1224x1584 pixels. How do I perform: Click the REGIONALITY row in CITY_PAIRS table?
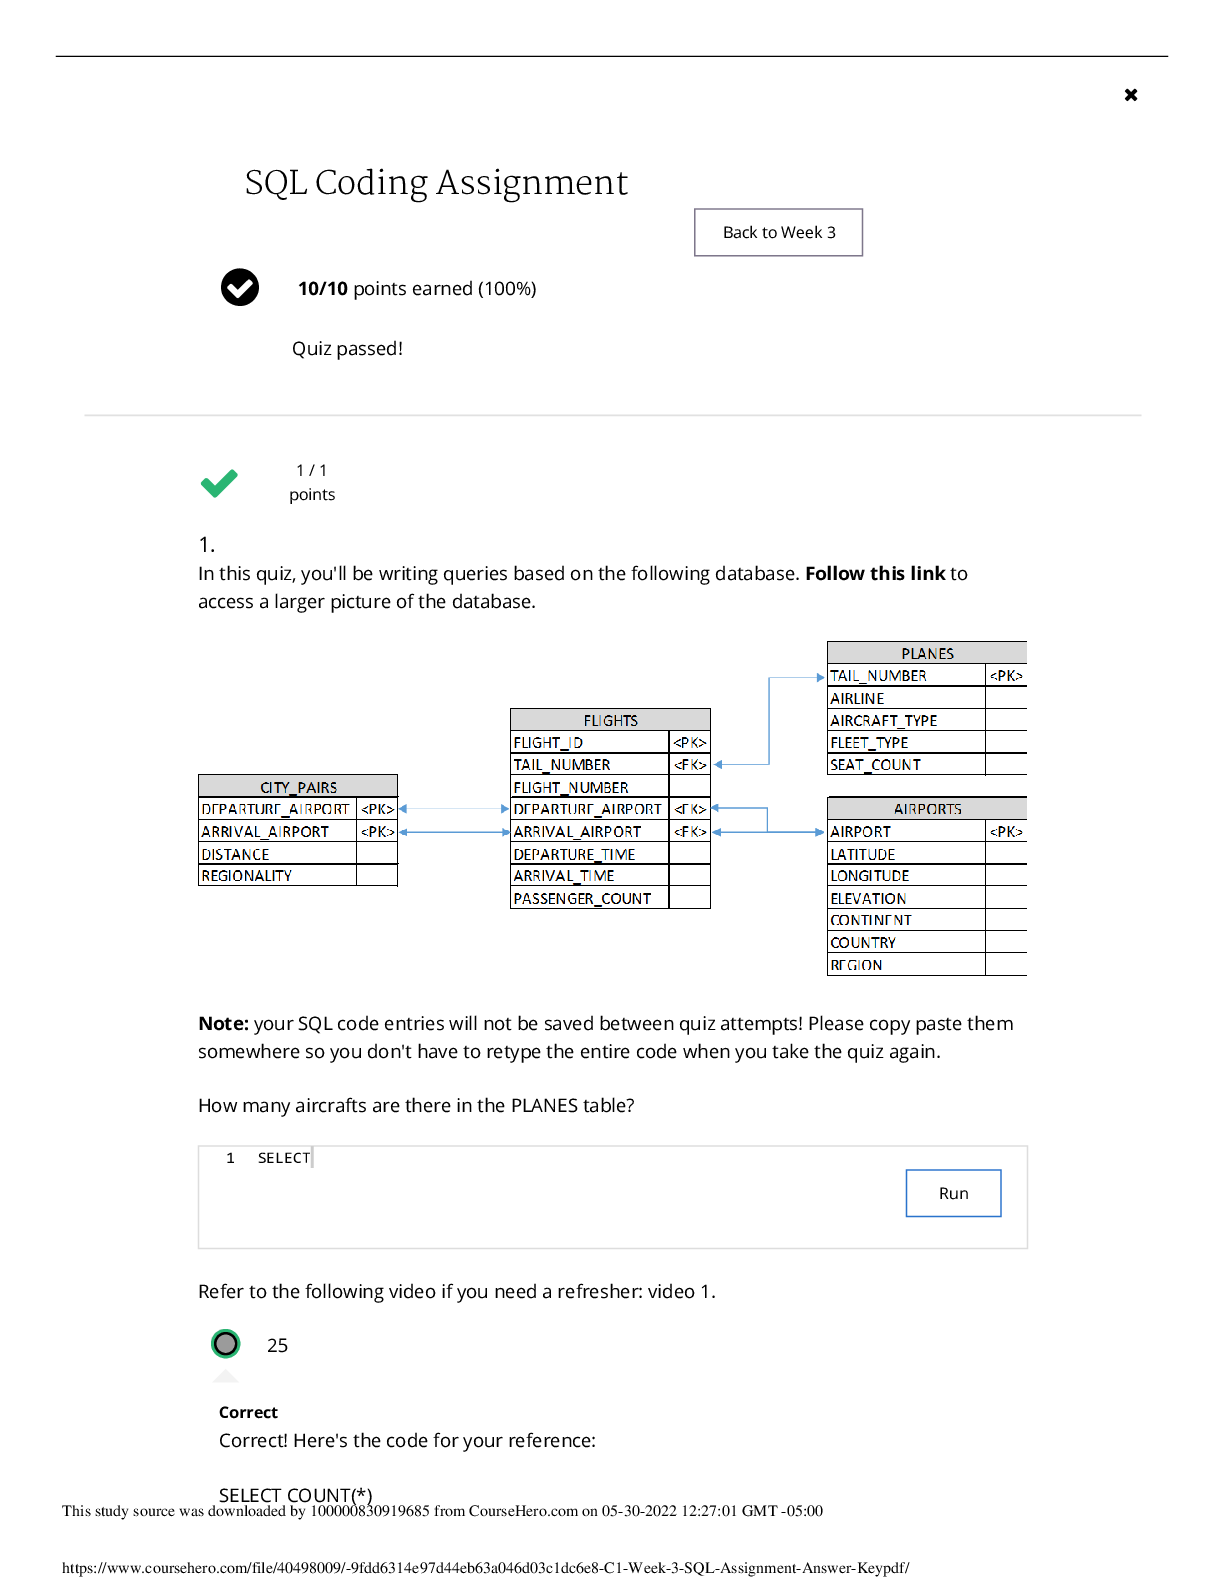click(x=247, y=876)
